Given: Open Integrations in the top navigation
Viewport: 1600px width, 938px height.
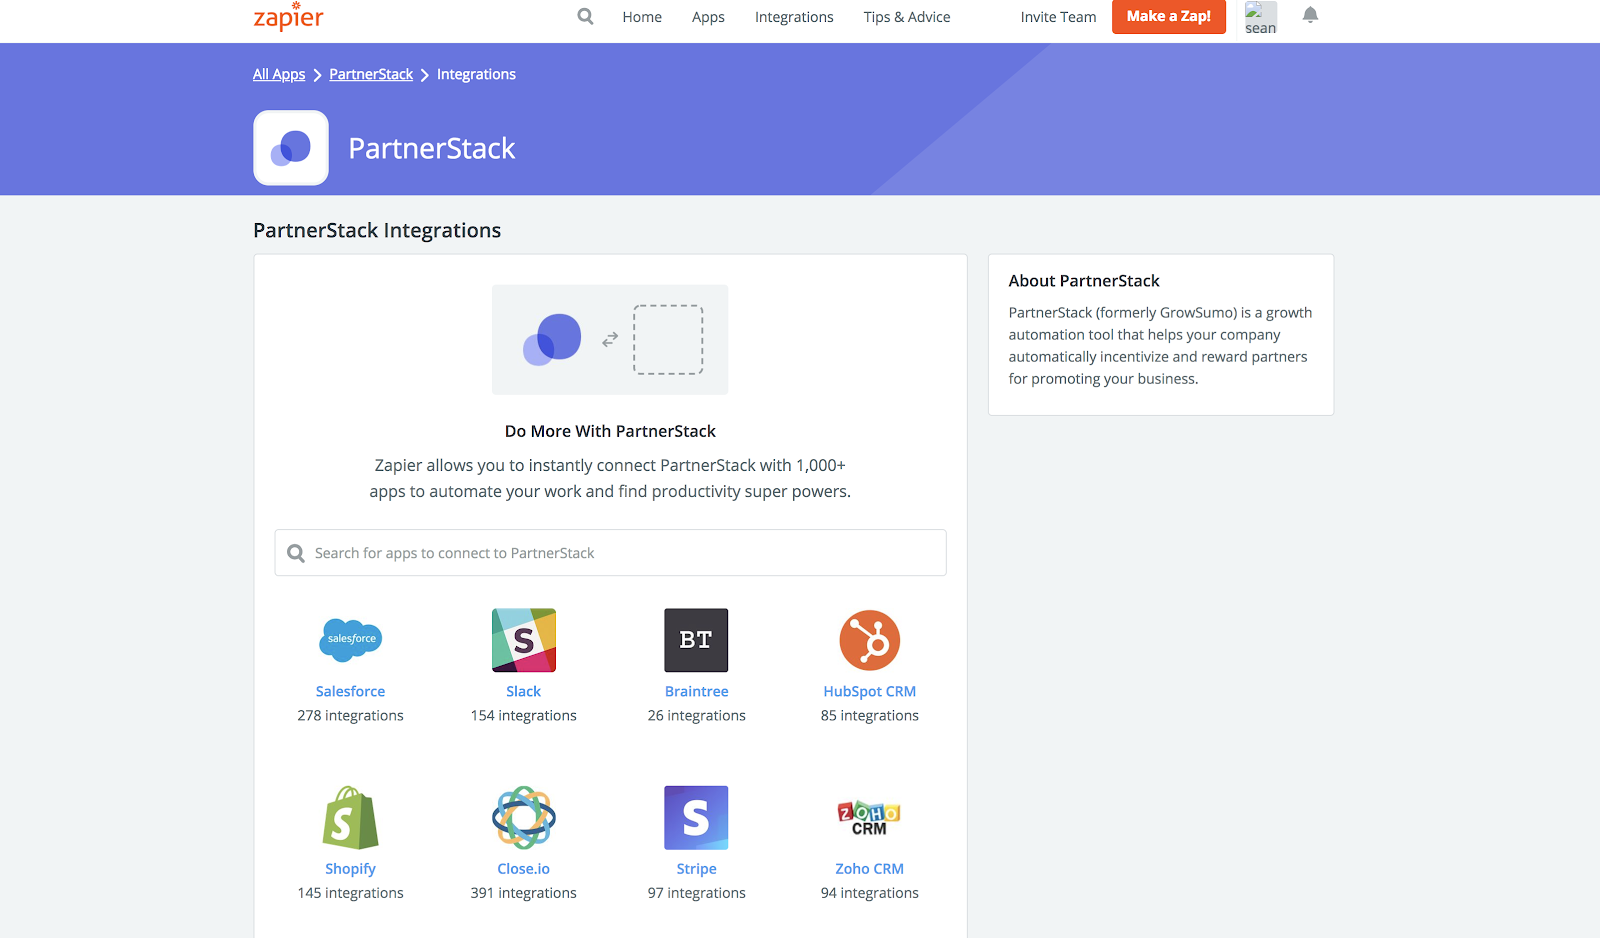Looking at the screenshot, I should [794, 17].
